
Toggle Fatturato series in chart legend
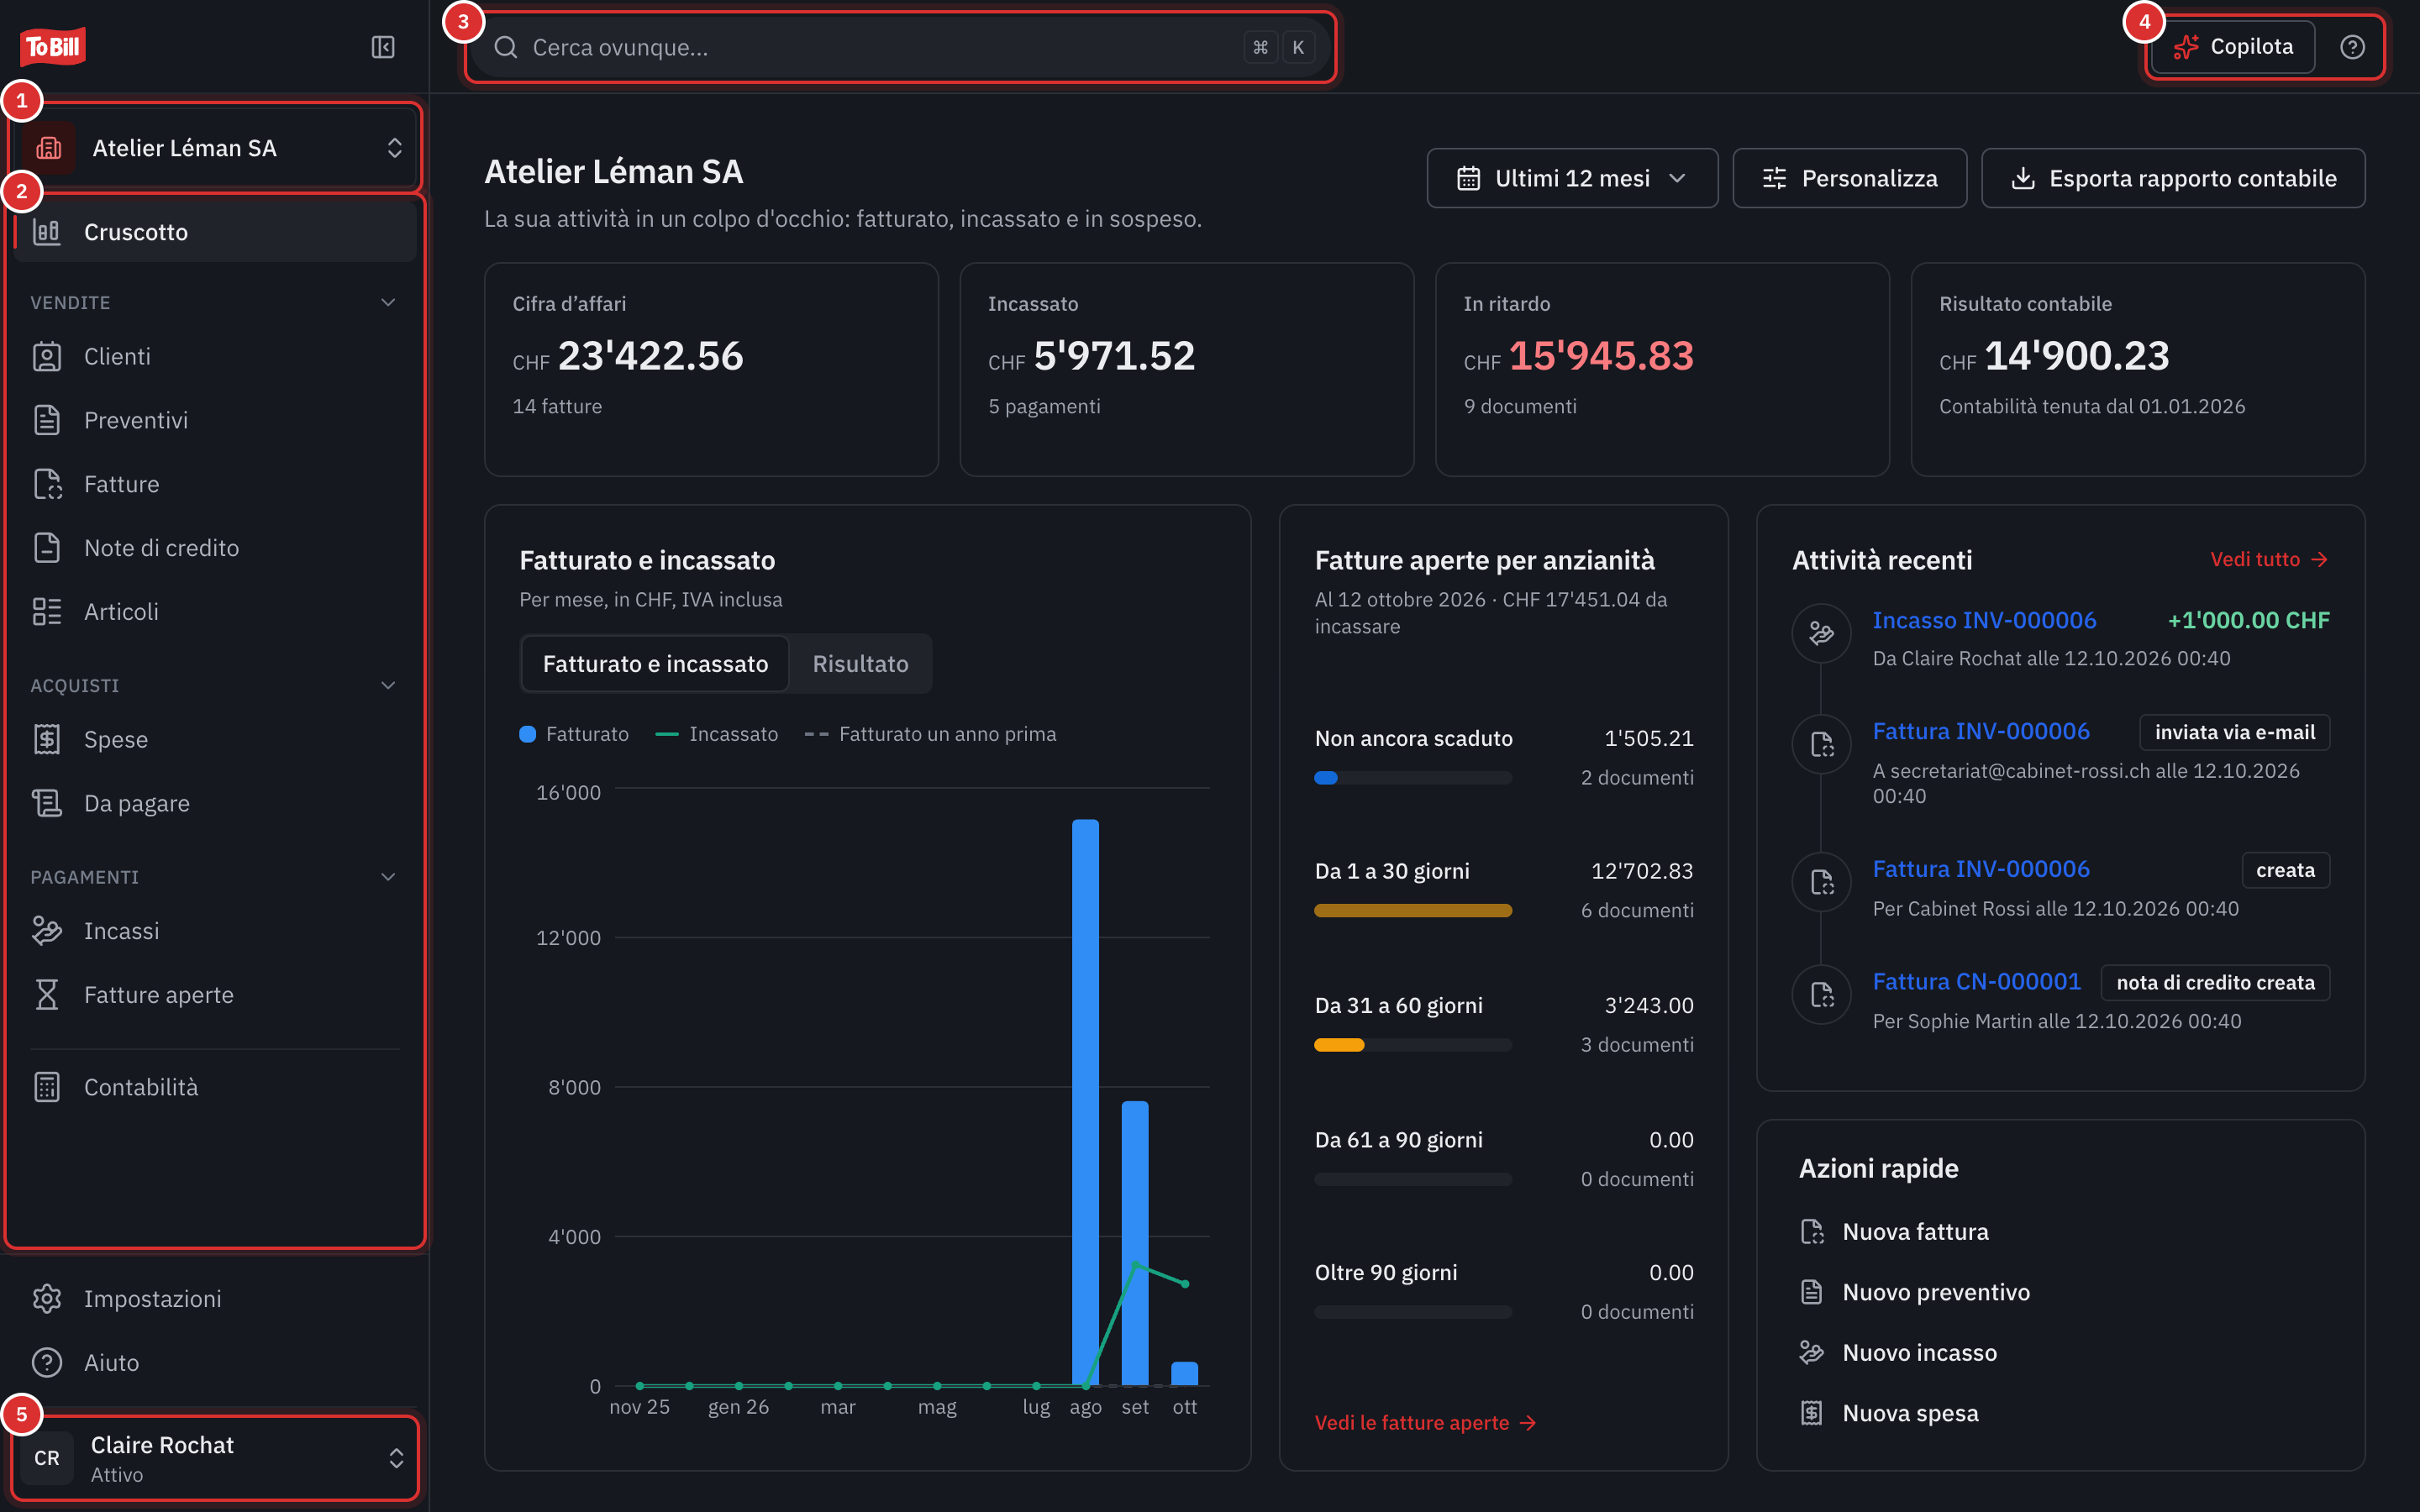[x=574, y=734]
